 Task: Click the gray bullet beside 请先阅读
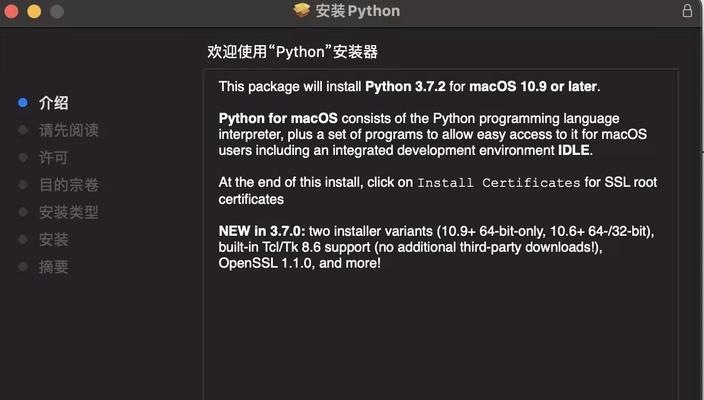(23, 130)
